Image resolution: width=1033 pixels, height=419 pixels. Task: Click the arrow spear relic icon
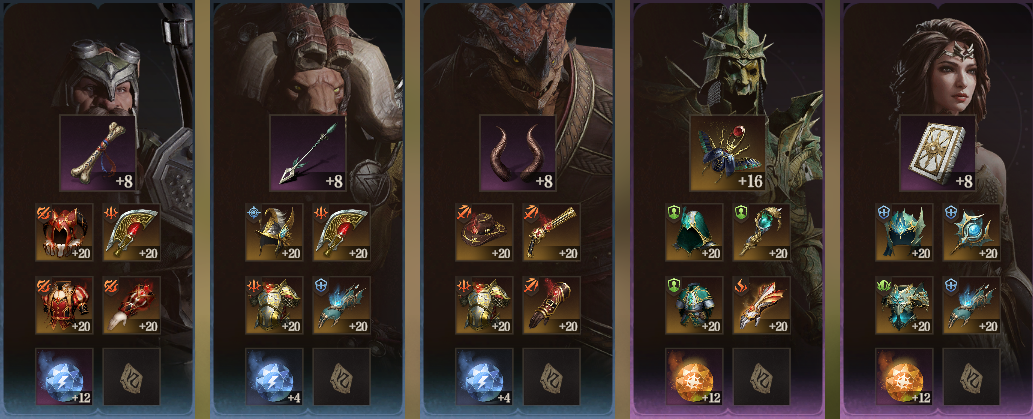click(308, 153)
